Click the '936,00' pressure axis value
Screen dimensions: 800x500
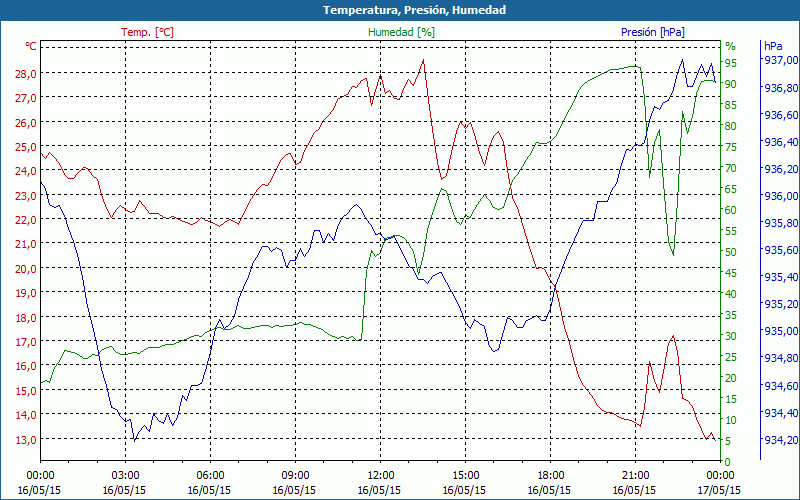780,196
